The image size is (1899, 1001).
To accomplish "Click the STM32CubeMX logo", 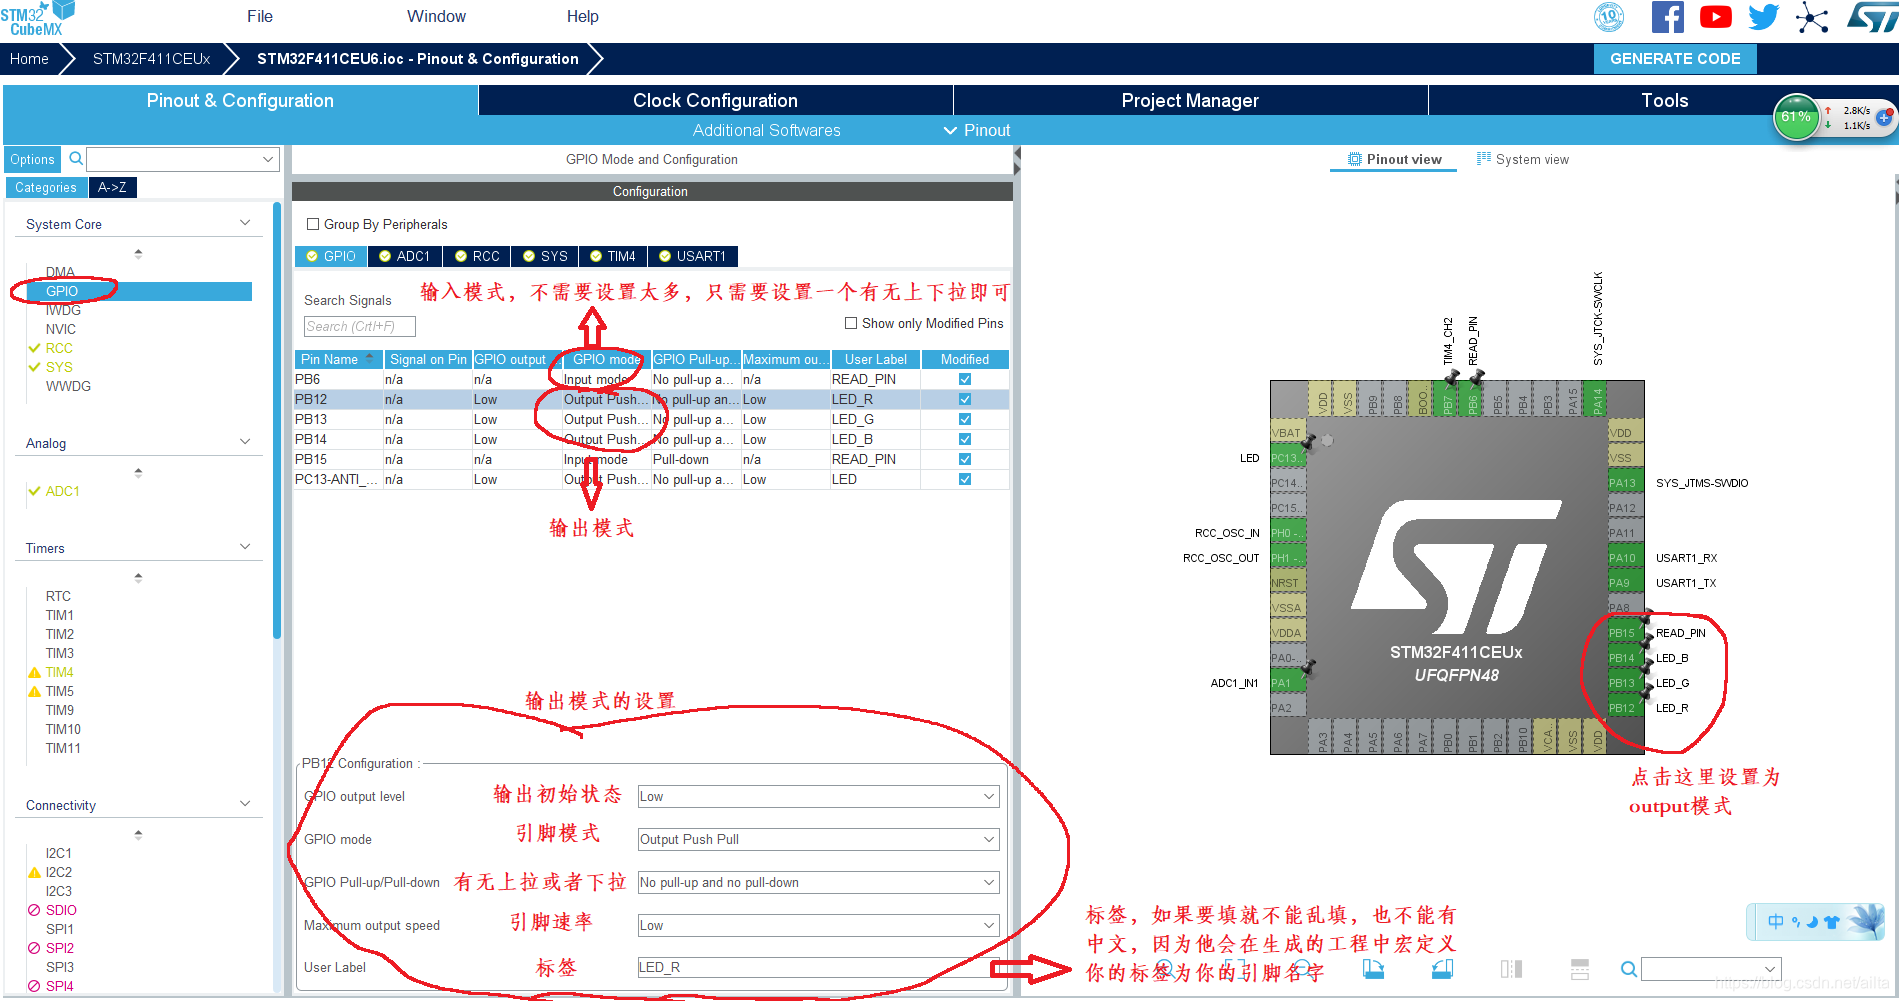I will click(38, 19).
